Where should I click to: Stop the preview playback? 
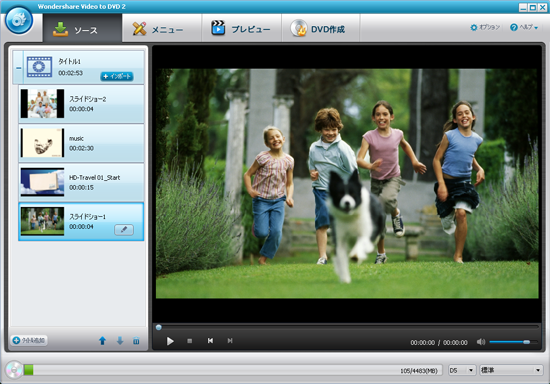(x=190, y=341)
